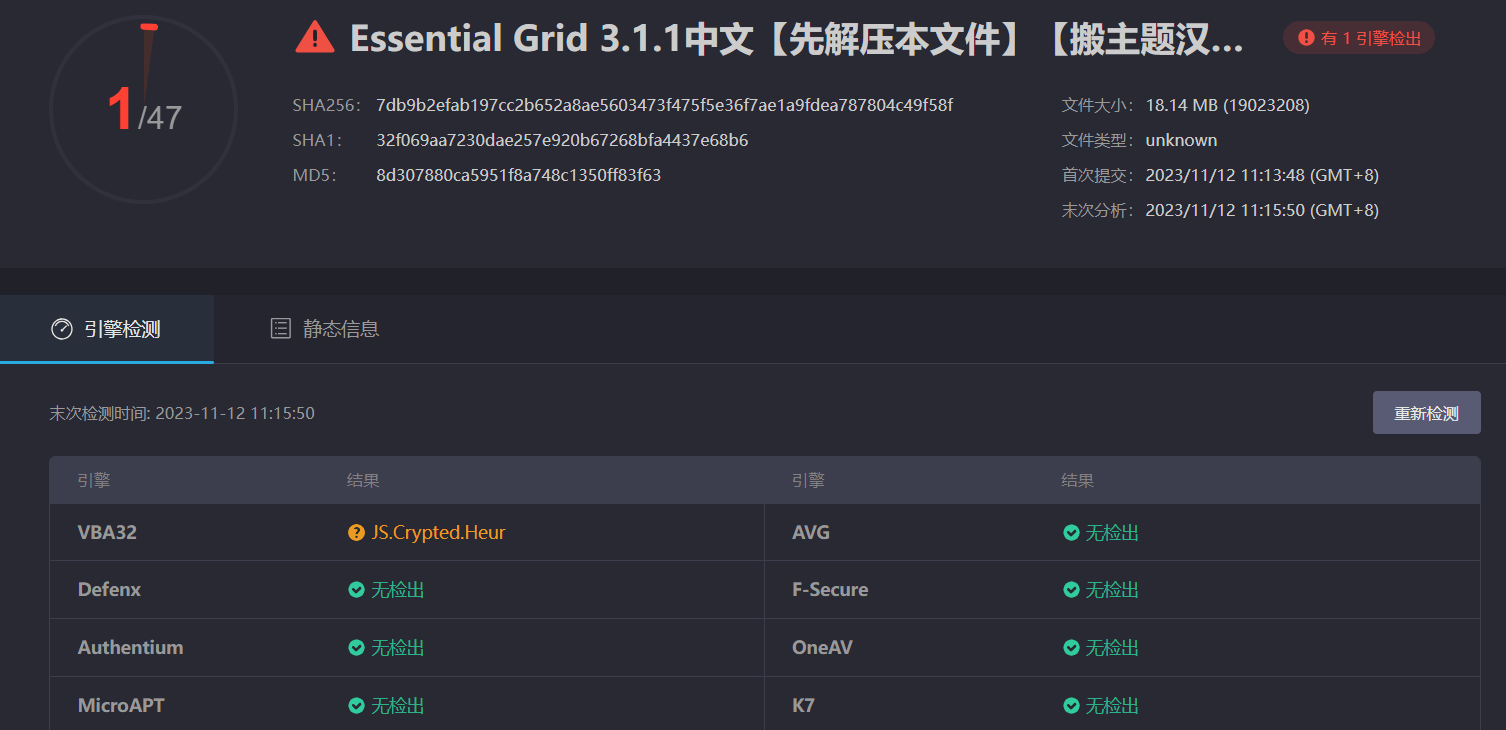Click the green check icon in F-Secure row
Screen dimensions: 1506x730
click(x=1071, y=590)
